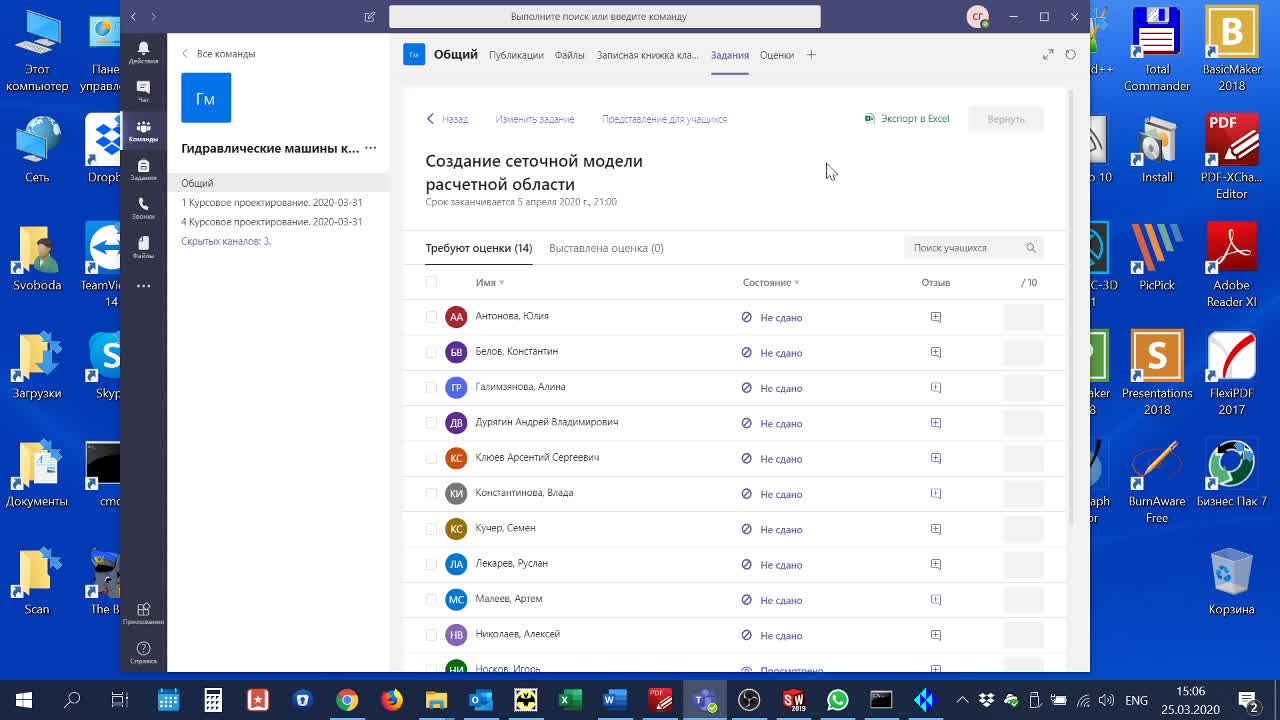Sort students by Имя column
The width and height of the screenshot is (1280, 720).
coord(490,283)
